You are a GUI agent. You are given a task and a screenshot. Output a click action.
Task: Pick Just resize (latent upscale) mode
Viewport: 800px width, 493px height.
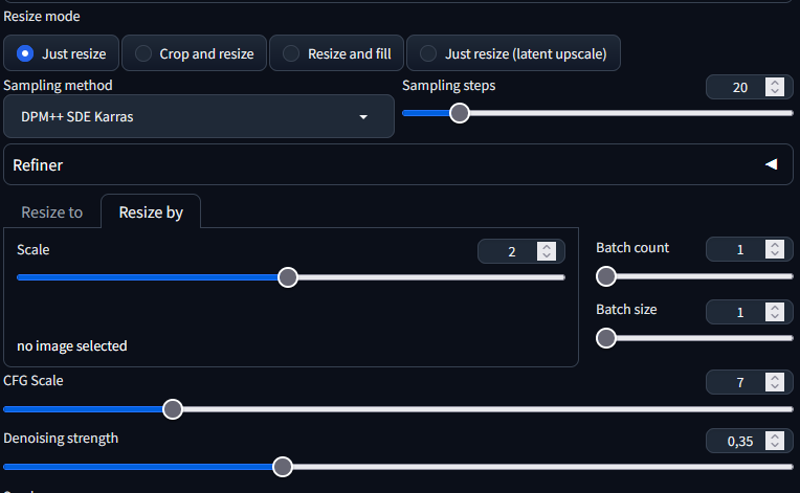point(513,54)
